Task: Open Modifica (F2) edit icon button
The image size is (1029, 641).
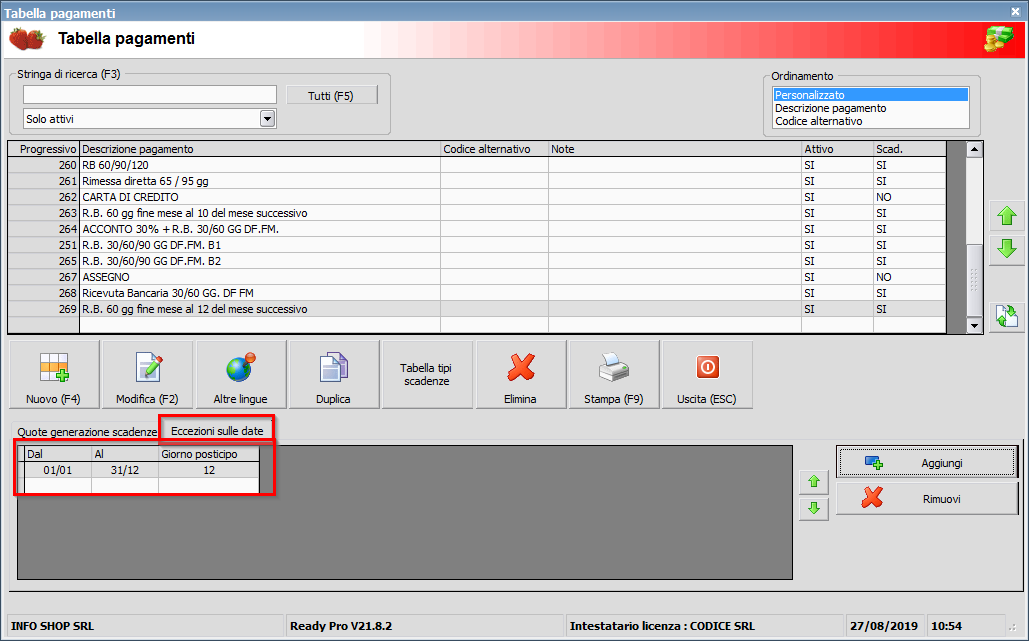Action: (x=148, y=375)
